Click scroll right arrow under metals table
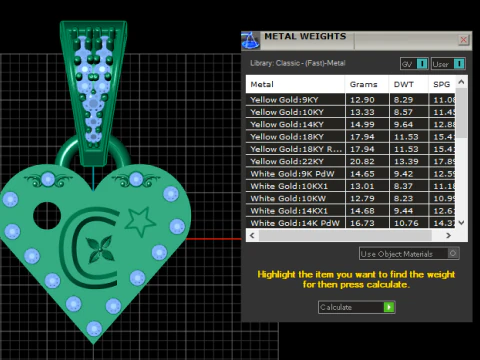 (448, 235)
